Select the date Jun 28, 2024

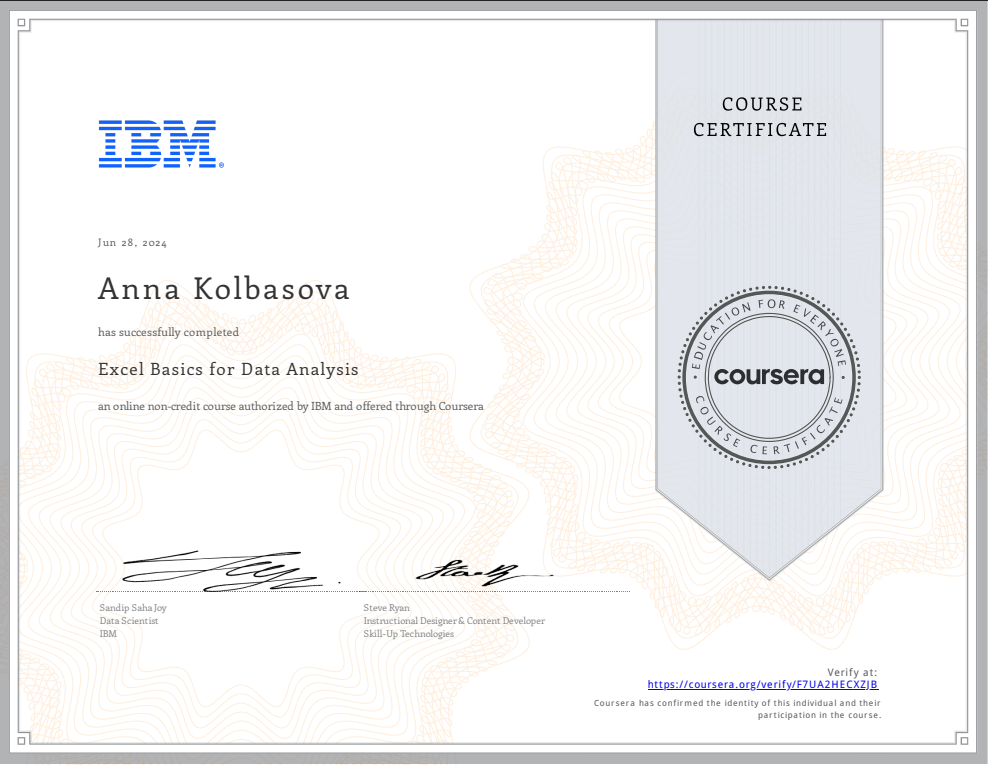(132, 243)
